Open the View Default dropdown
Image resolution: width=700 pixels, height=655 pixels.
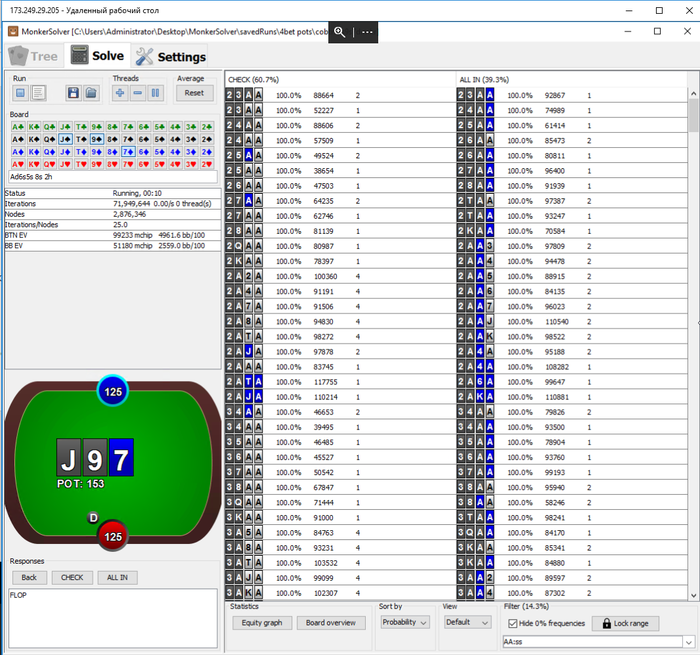click(467, 622)
